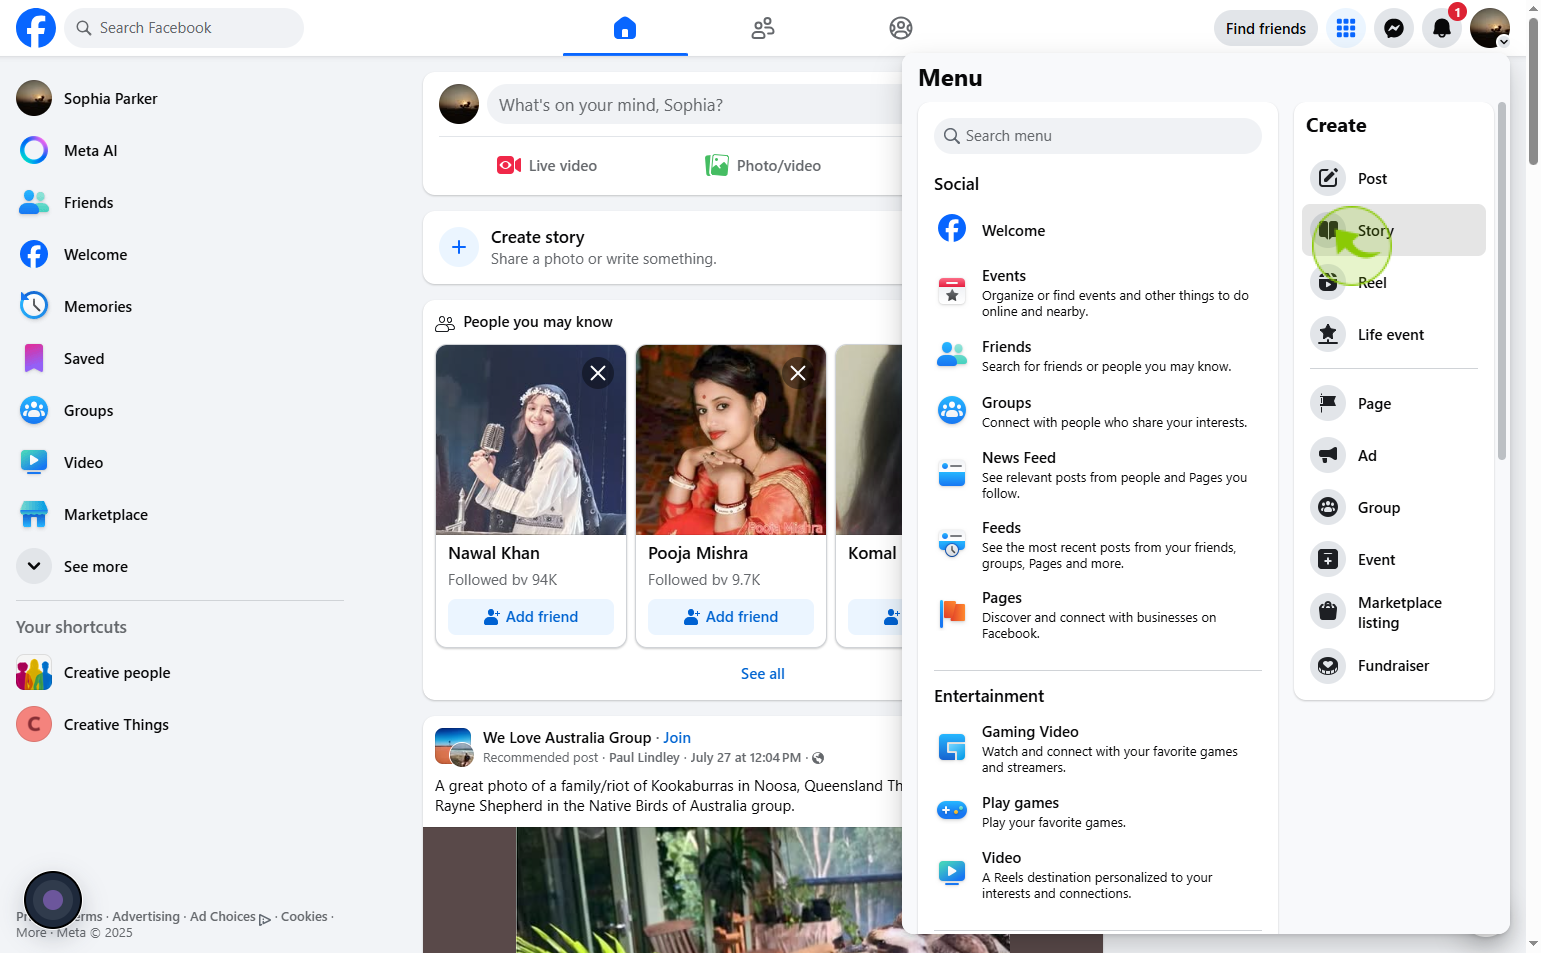
Task: Create a Page
Action: [1394, 403]
